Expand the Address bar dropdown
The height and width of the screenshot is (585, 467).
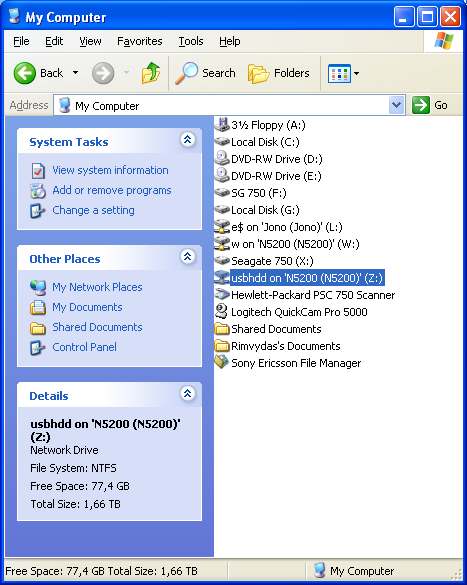point(396,105)
